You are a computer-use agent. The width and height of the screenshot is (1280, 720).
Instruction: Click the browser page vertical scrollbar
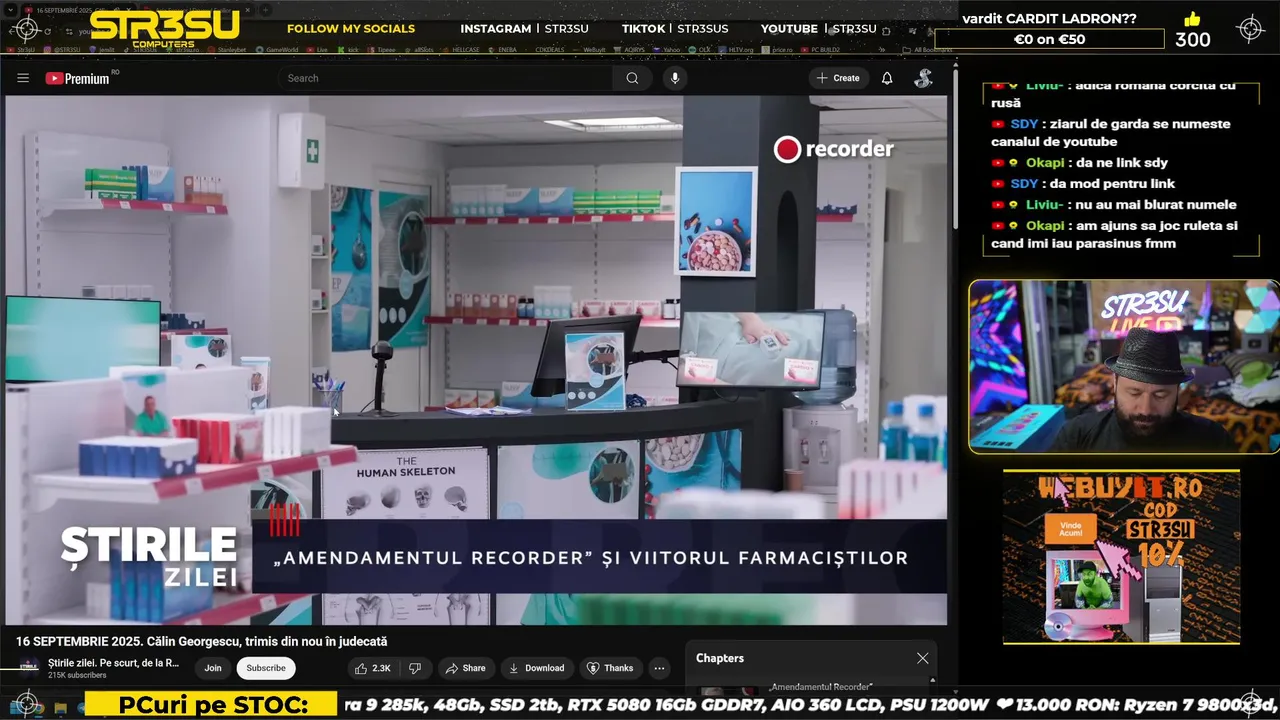click(x=955, y=150)
